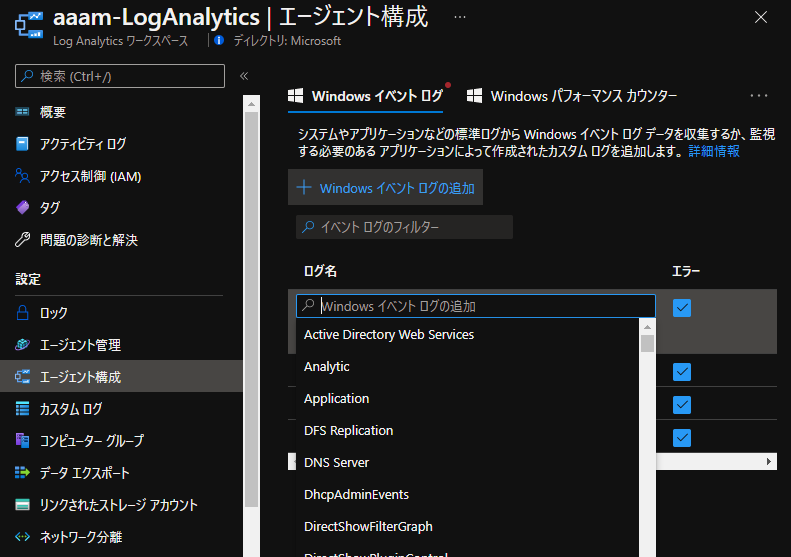Open アクティビティ ログ activity log icon
The width and height of the screenshot is (791, 557).
coord(22,144)
